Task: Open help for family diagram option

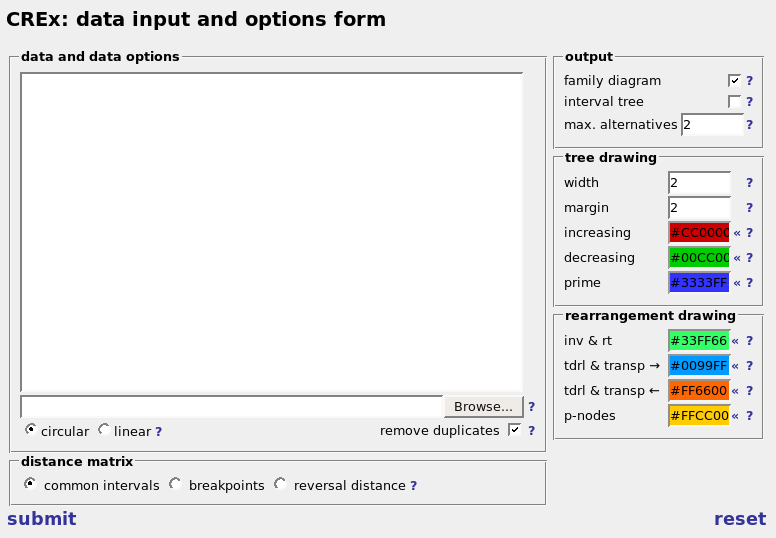Action: 749,81
